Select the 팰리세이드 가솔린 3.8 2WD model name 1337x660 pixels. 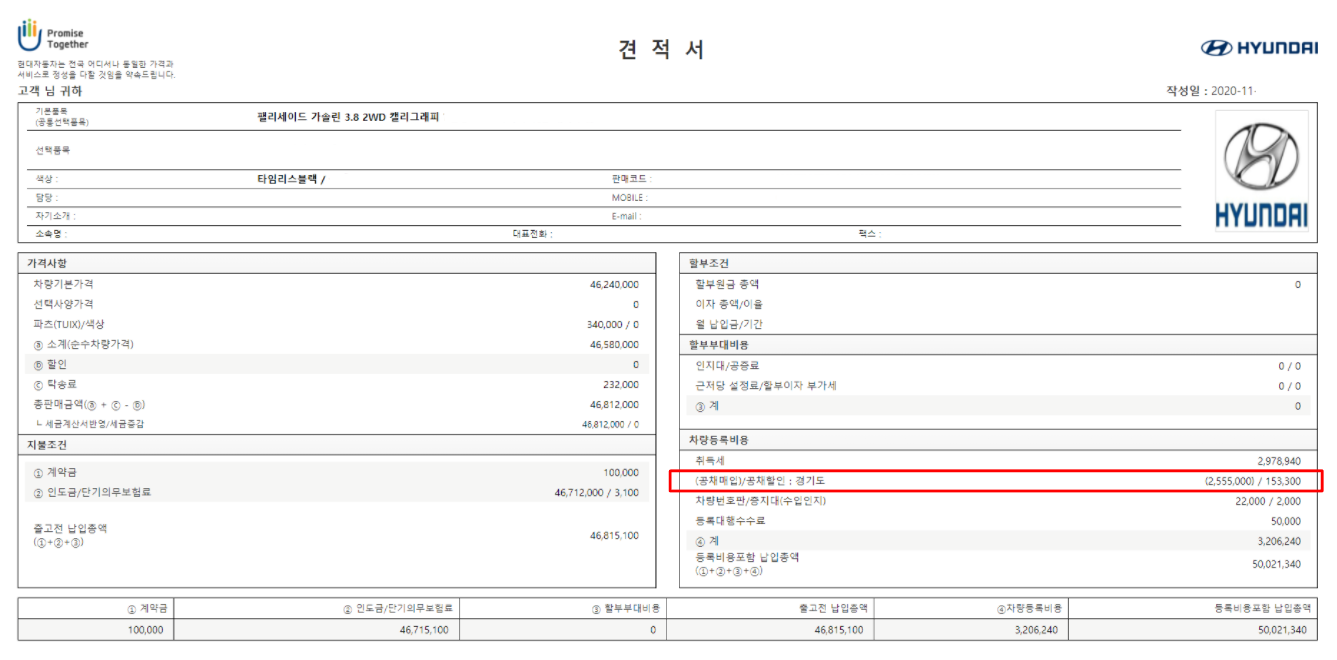(x=348, y=117)
